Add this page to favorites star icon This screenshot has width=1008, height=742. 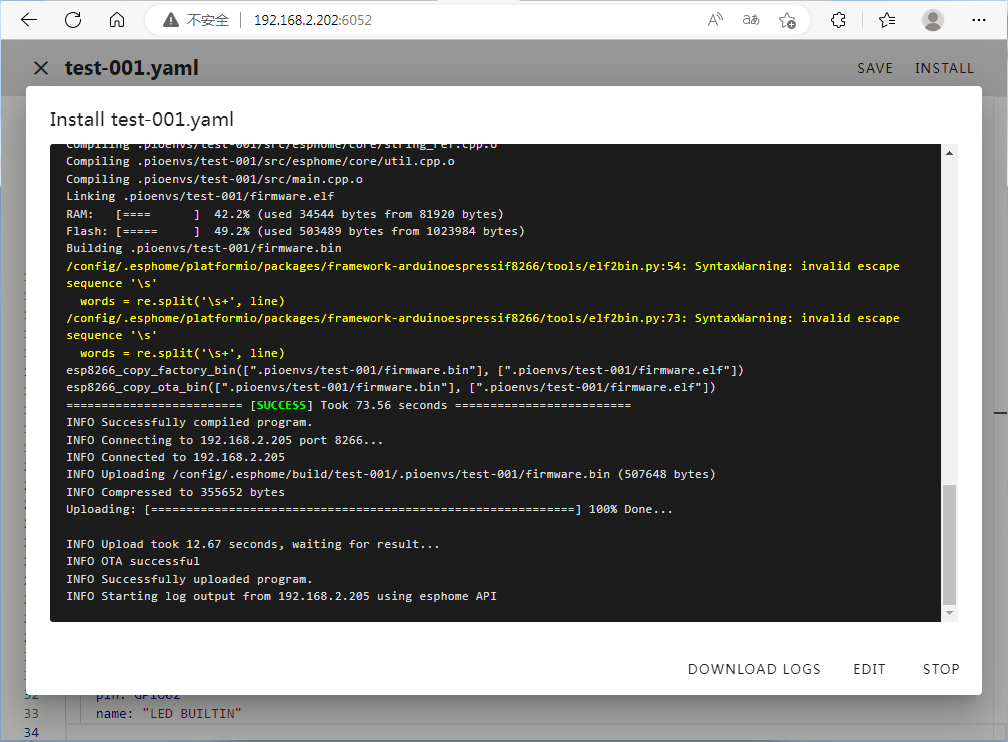click(787, 20)
